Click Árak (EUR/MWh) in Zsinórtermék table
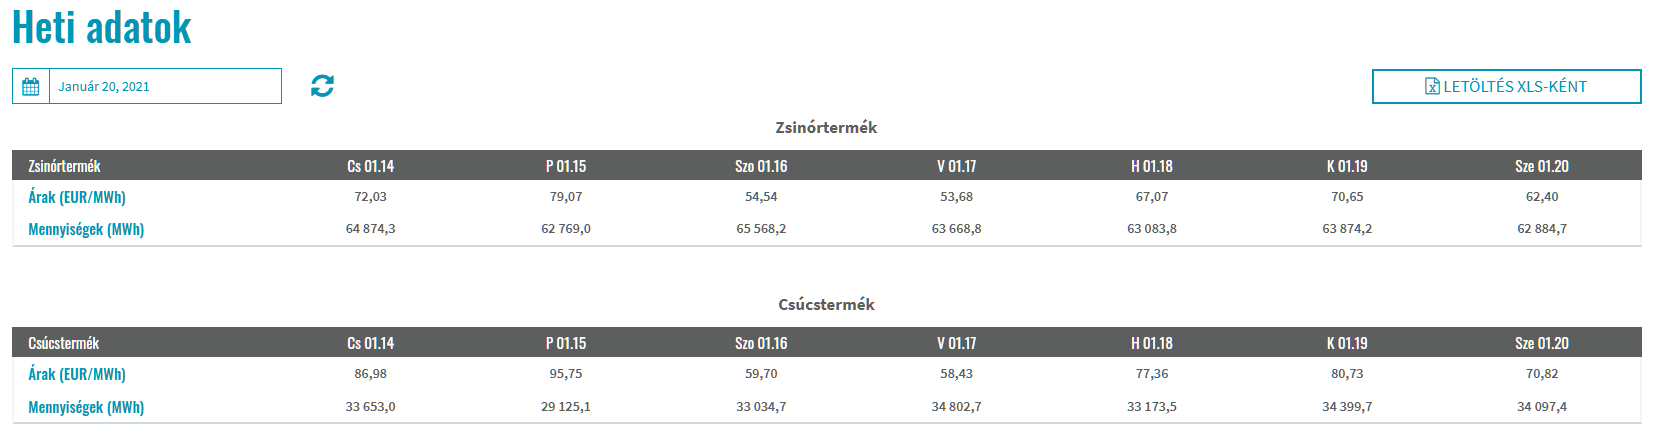This screenshot has width=1676, height=448. pos(77,197)
